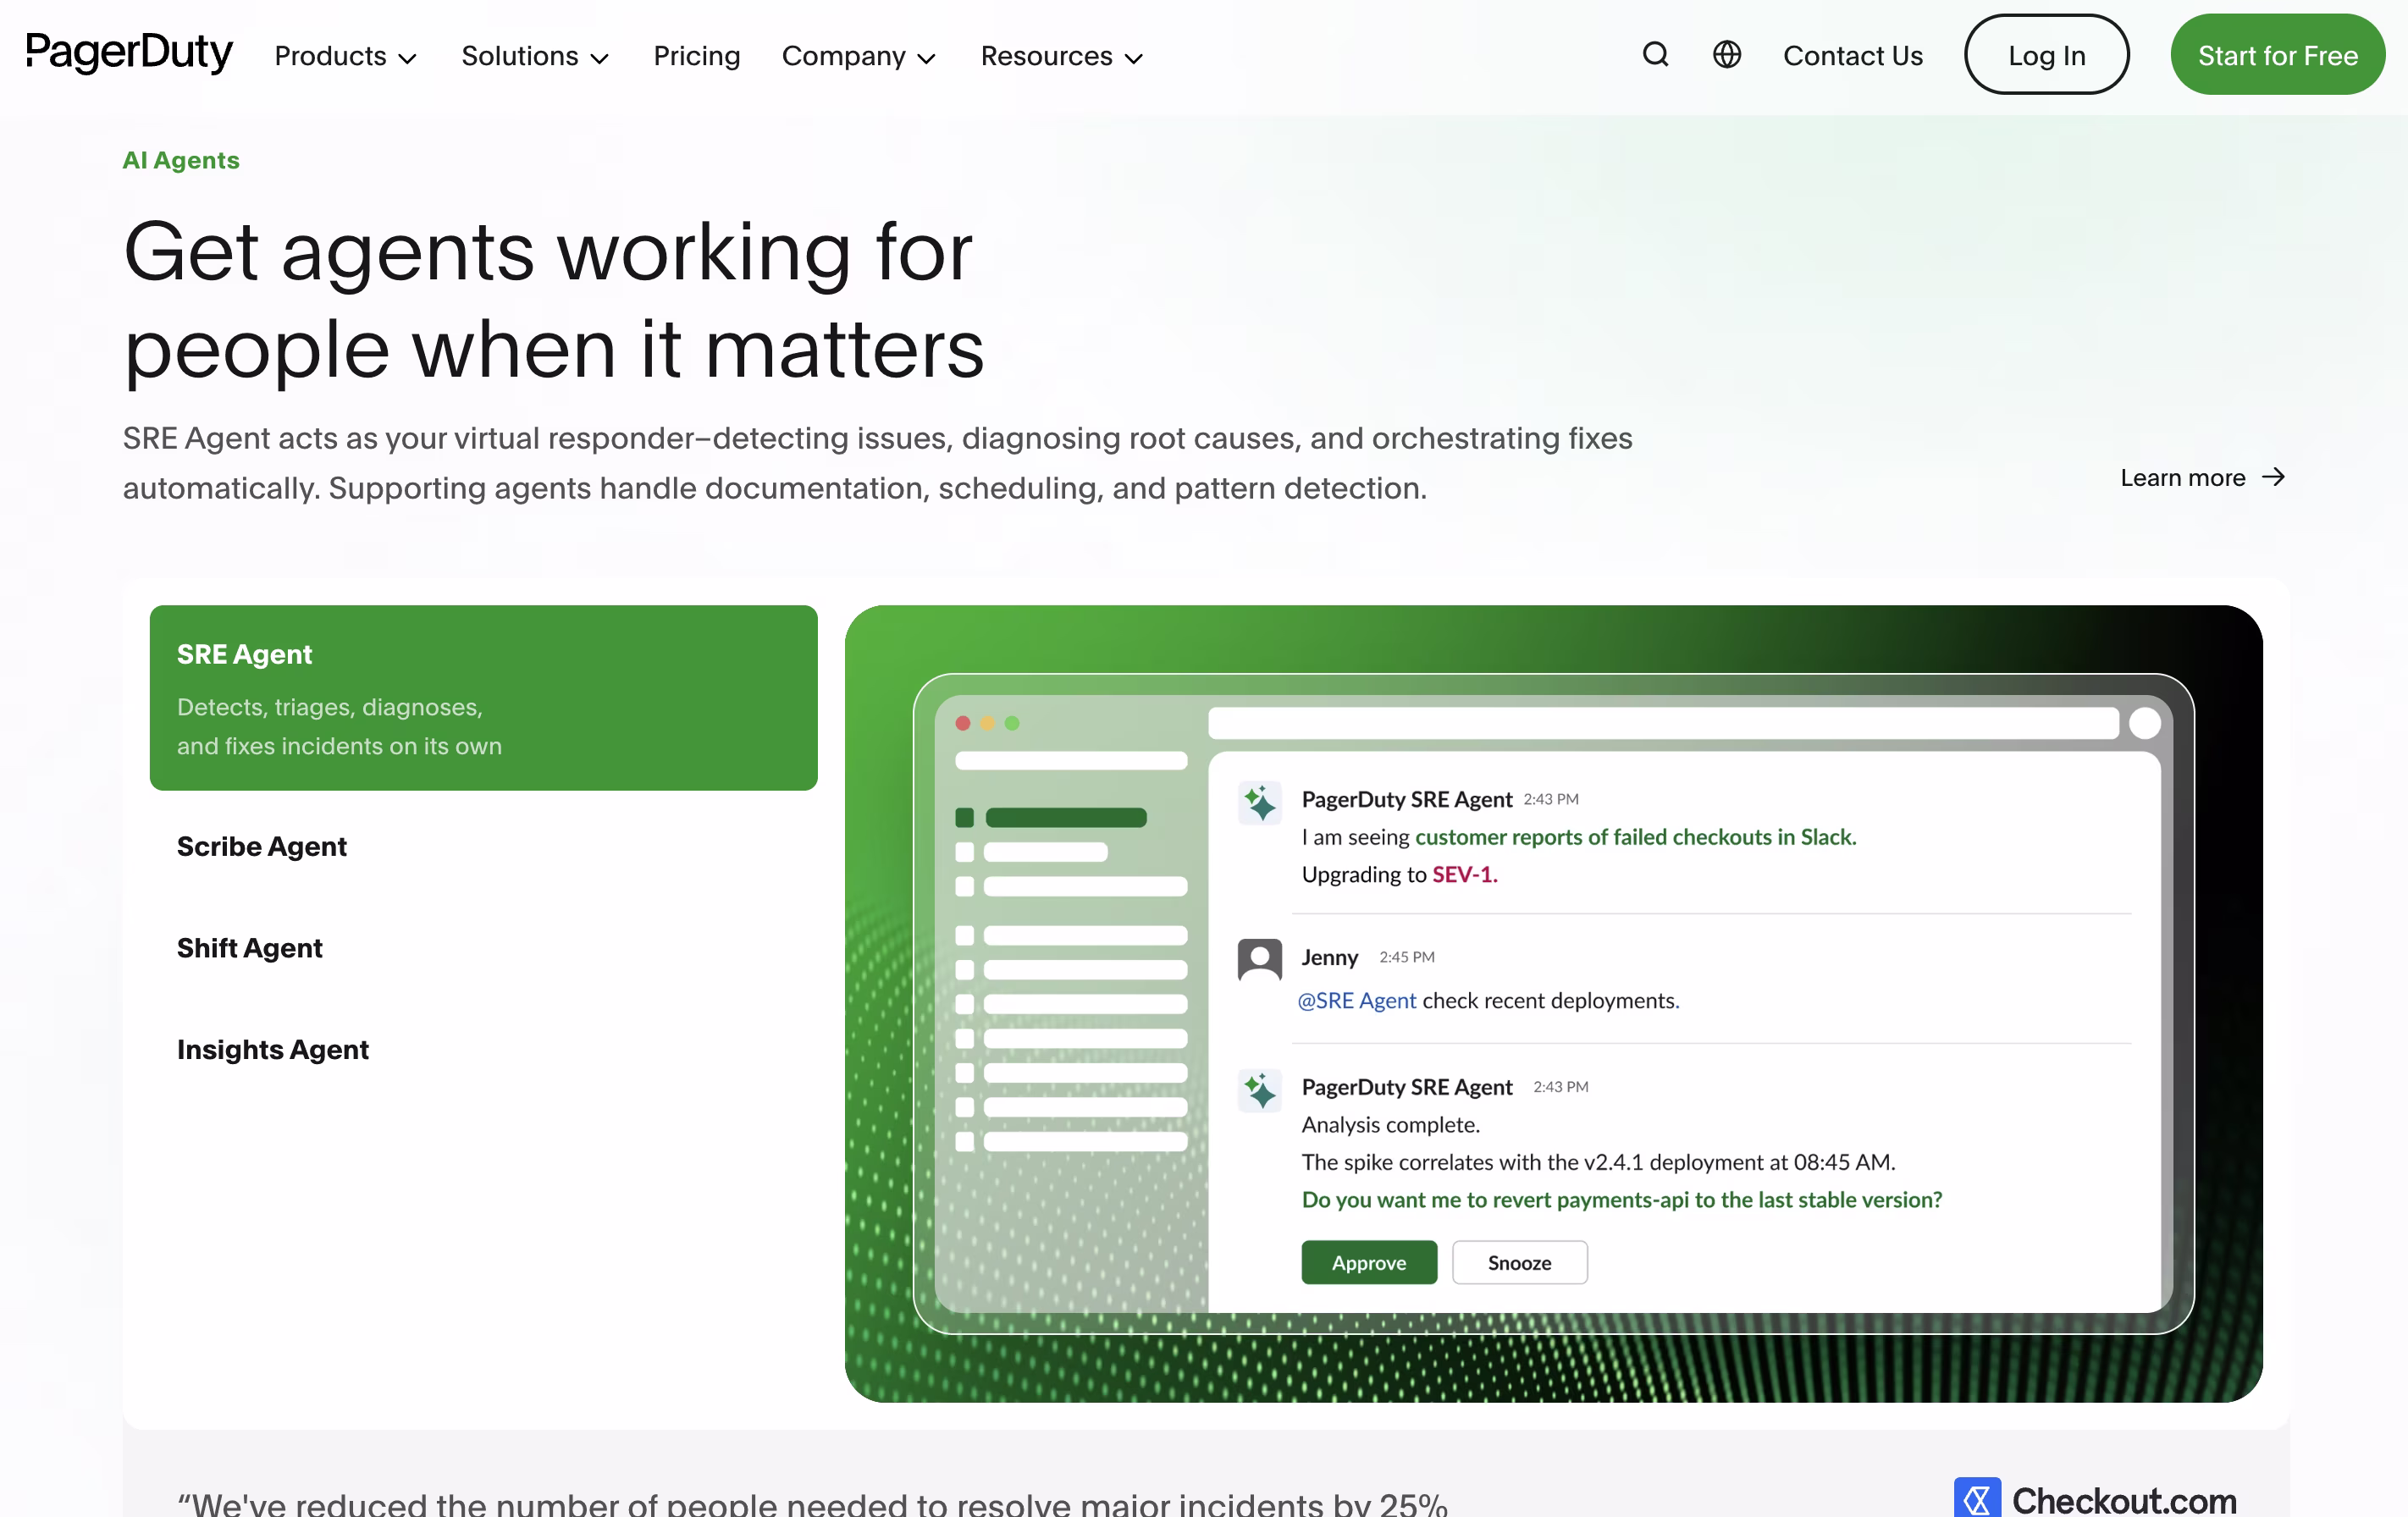Open the Company dropdown menu
Image resolution: width=2408 pixels, height=1517 pixels.
(x=858, y=56)
